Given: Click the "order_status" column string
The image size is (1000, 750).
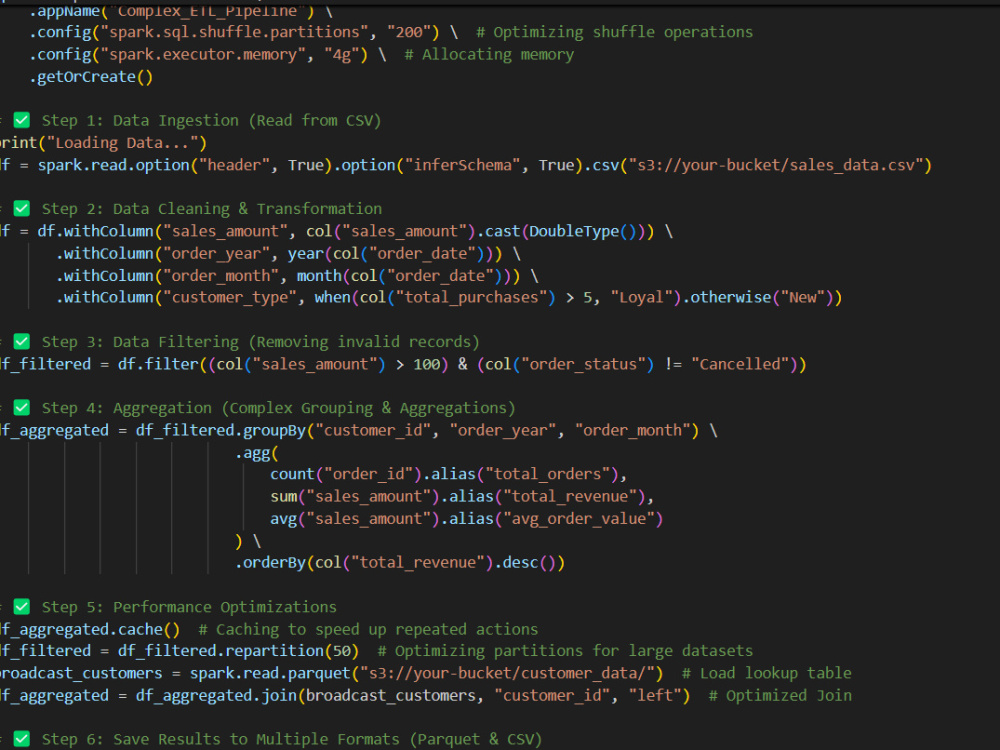Looking at the screenshot, I should [x=583, y=364].
